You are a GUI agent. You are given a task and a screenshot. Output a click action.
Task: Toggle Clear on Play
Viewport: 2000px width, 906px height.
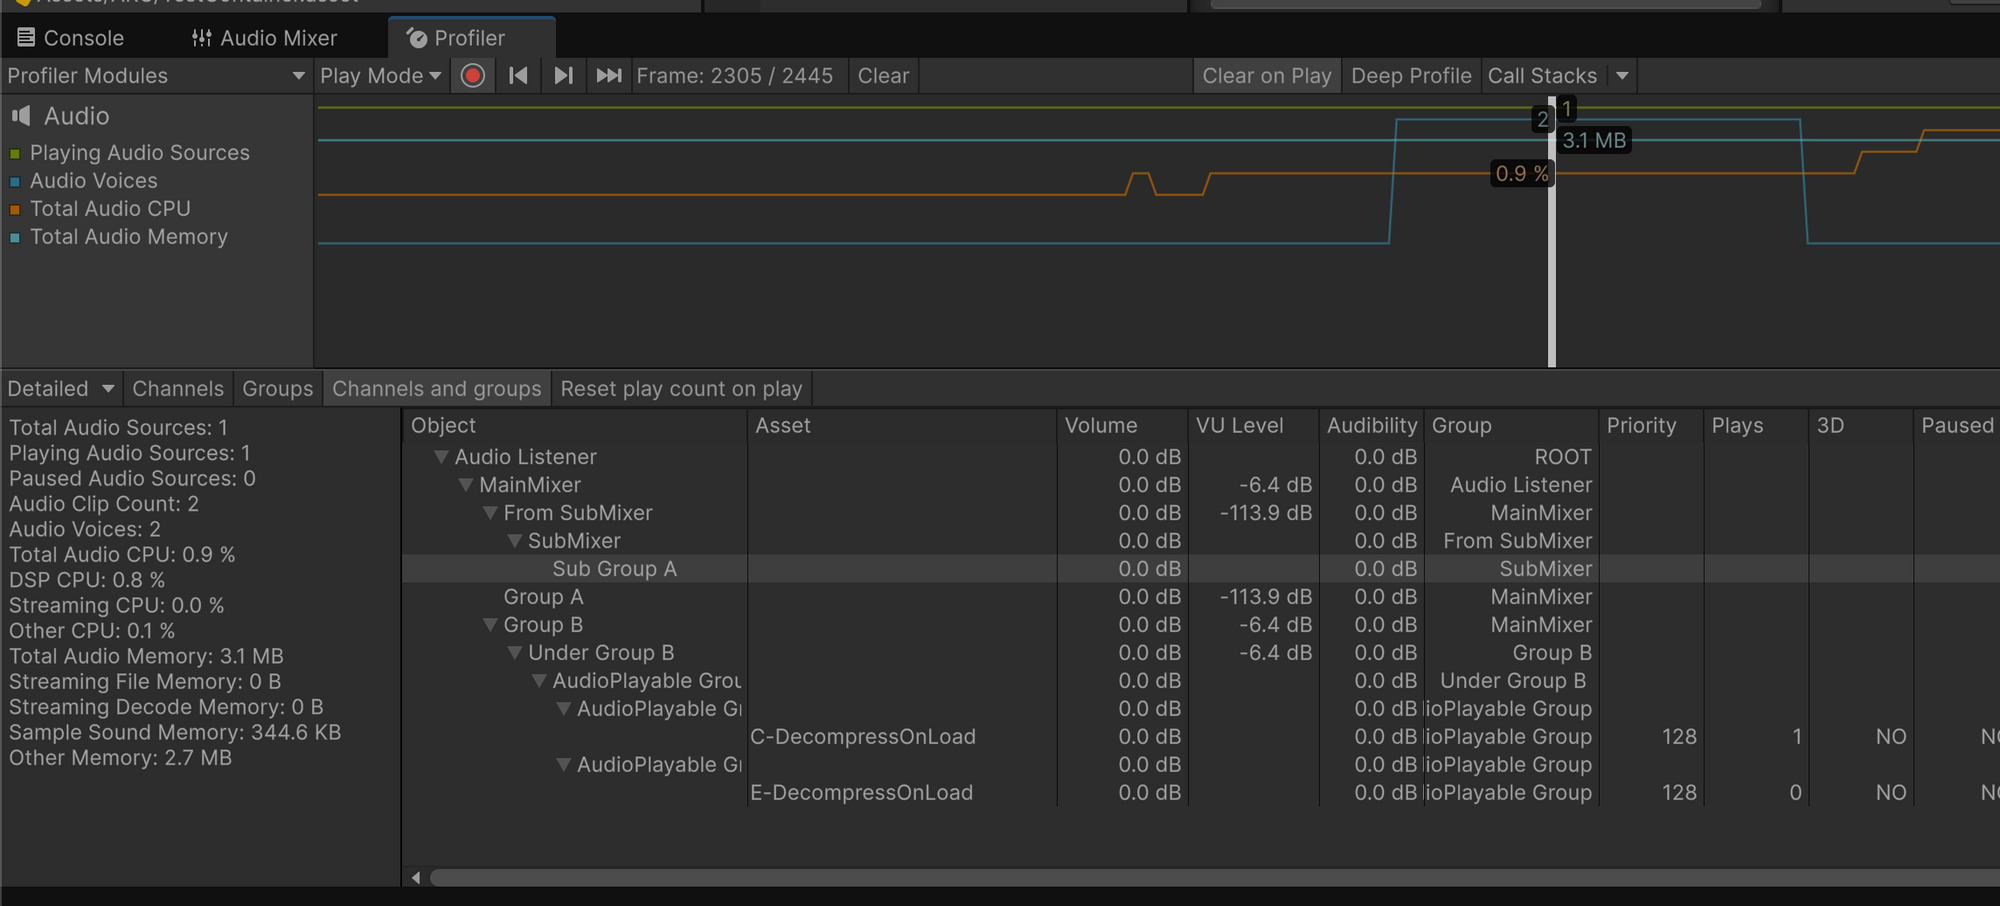pyautogui.click(x=1266, y=76)
